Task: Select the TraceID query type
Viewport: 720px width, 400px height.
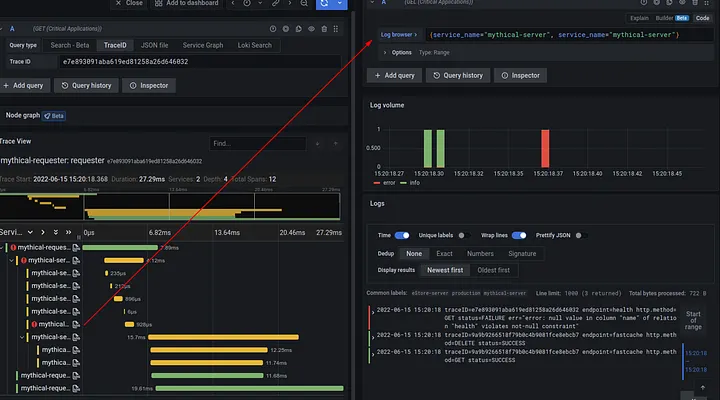Action: (x=115, y=45)
